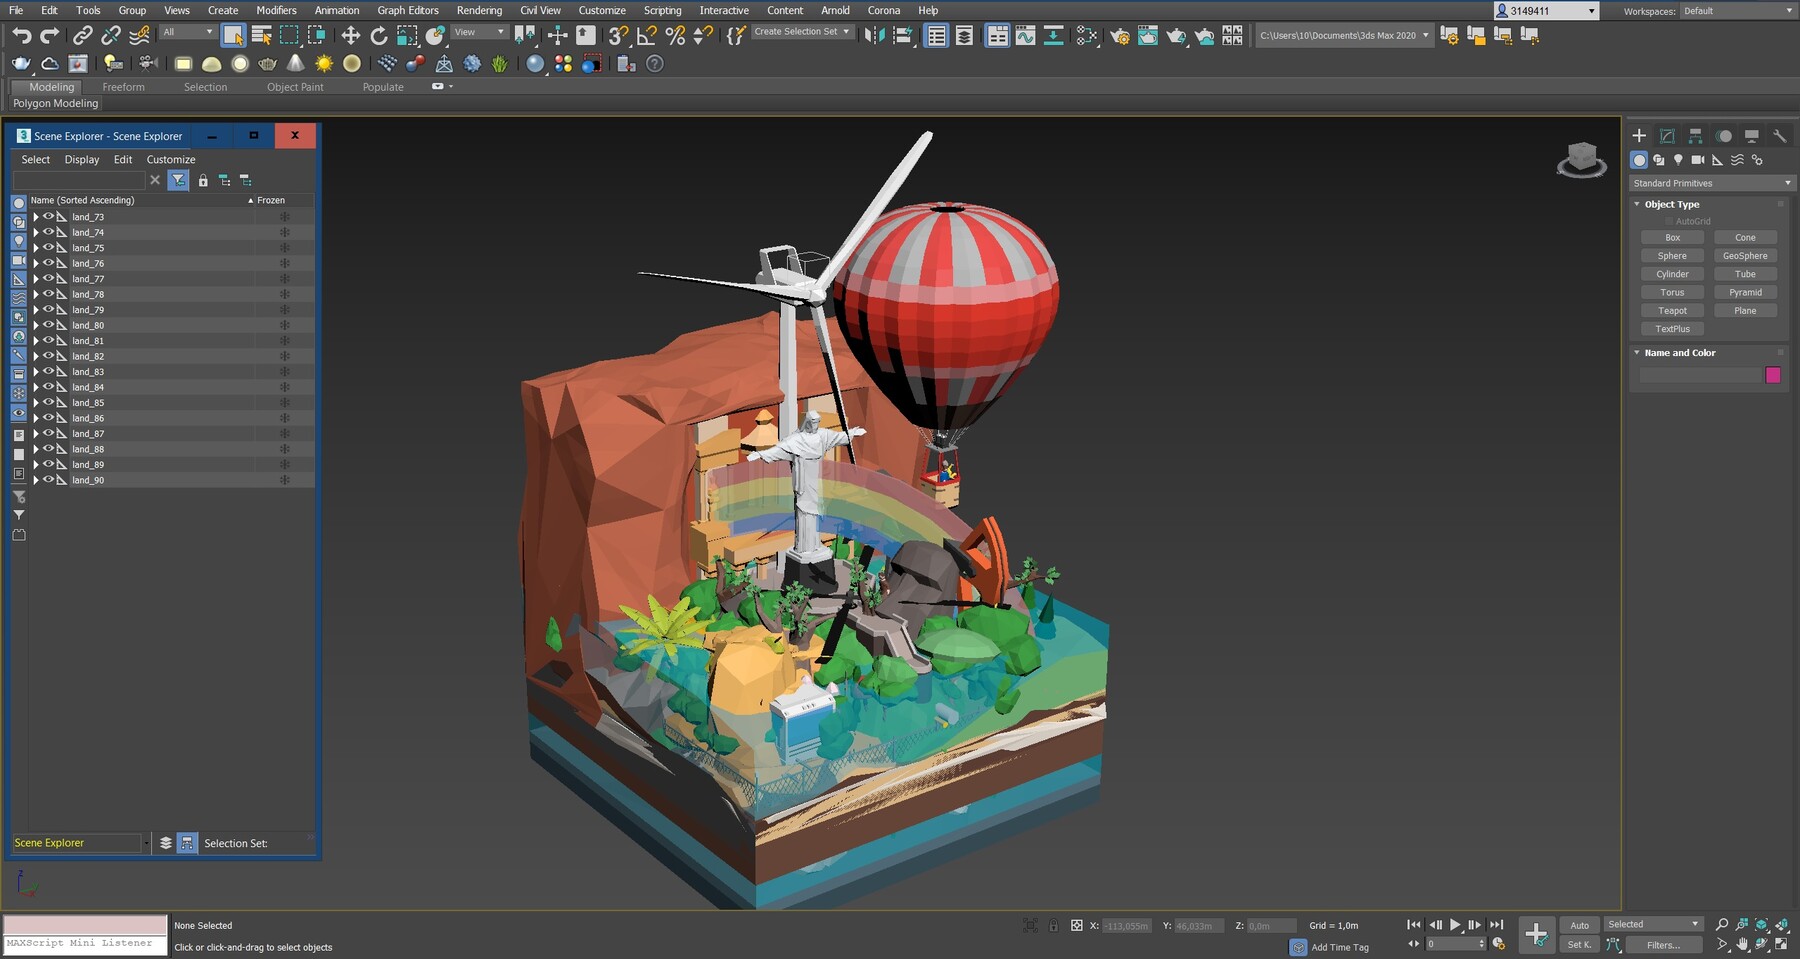Screen dimensions: 1800x959
Task: Toggle frozen state of land_82
Action: click(x=284, y=356)
